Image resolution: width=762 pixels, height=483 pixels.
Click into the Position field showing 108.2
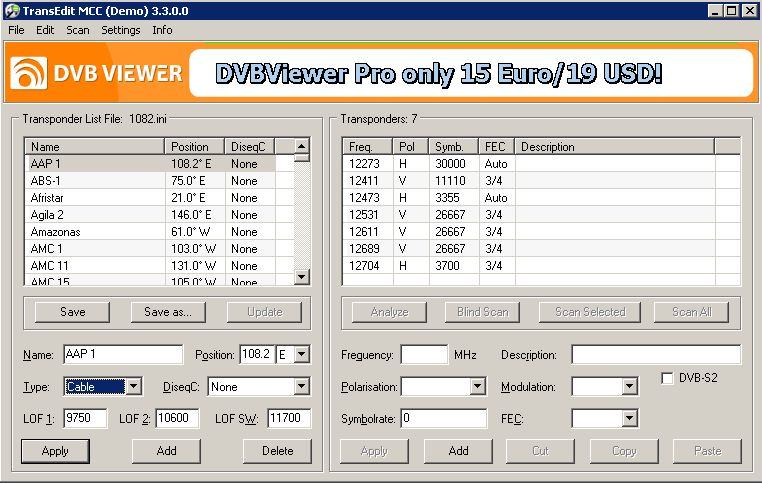point(258,355)
